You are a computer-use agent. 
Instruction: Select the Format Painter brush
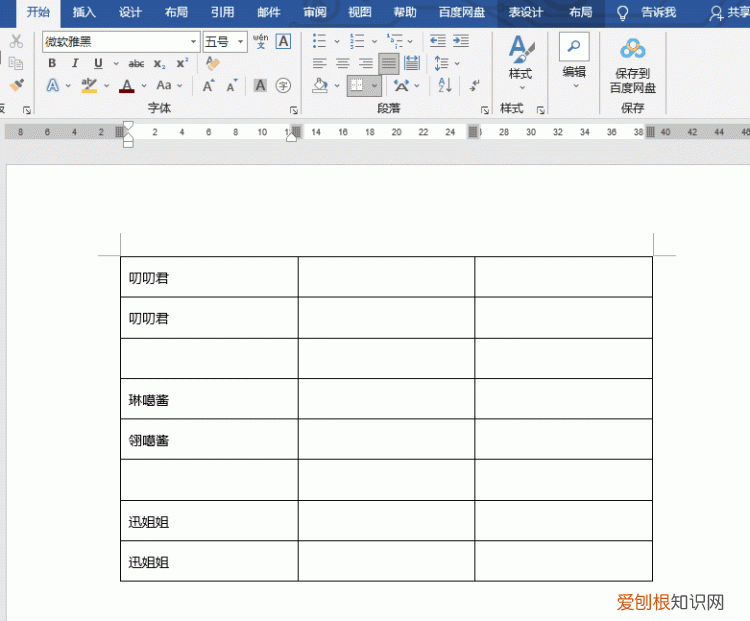17,85
